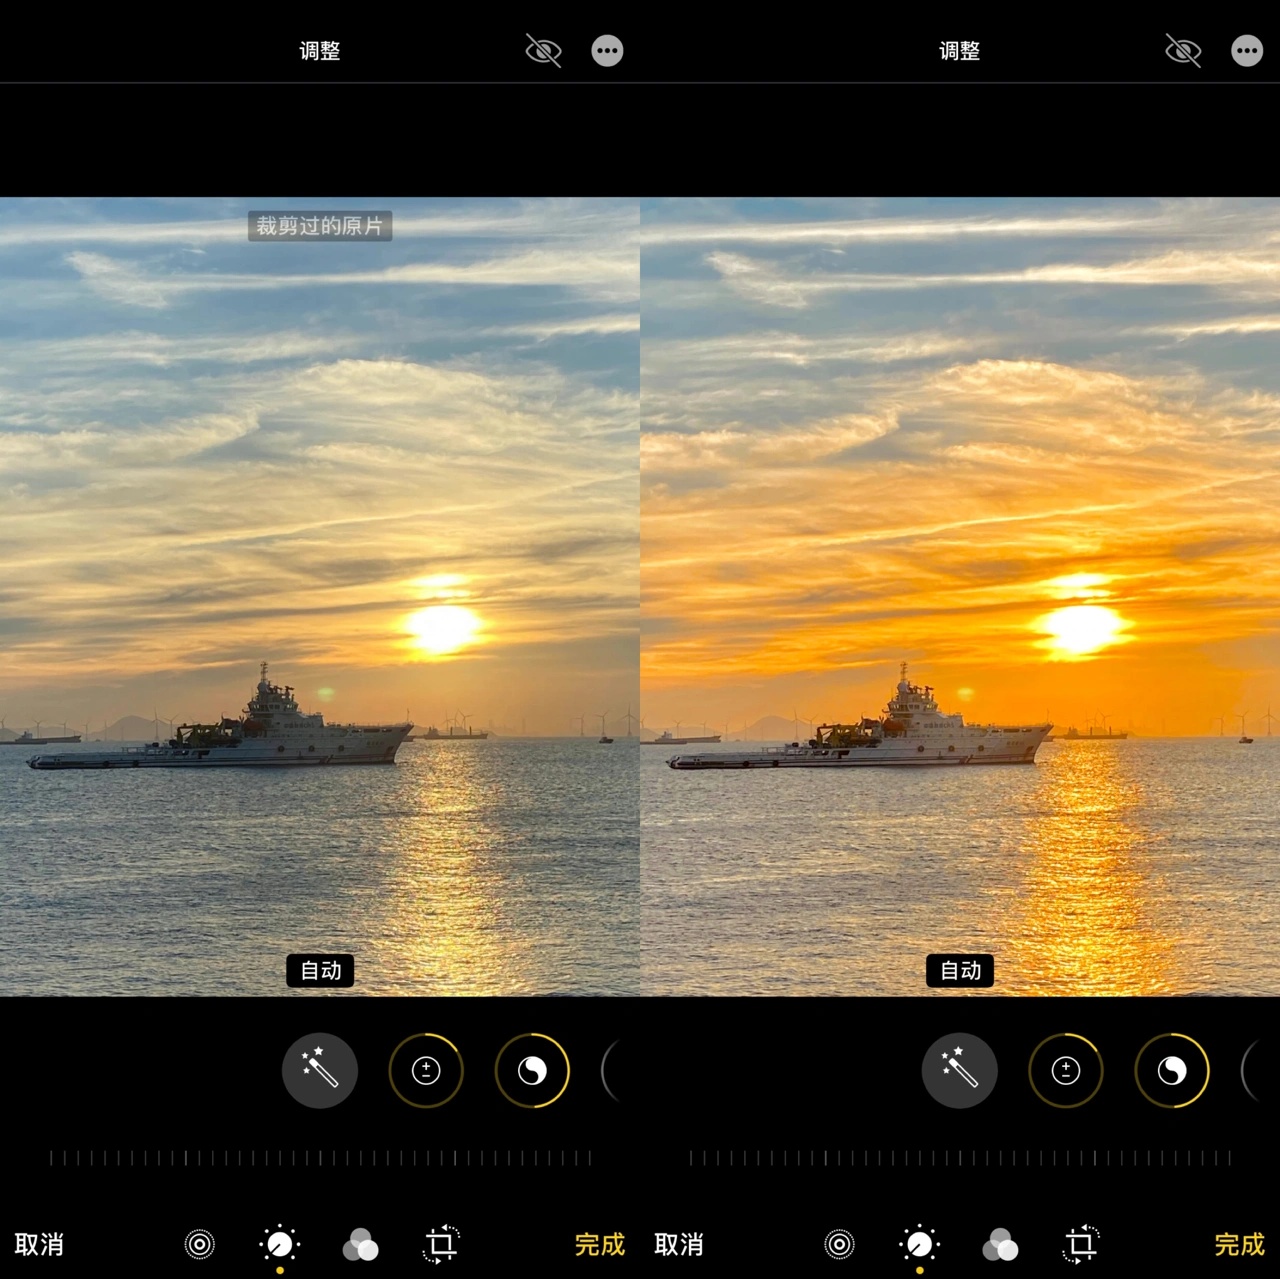1280x1279 pixels.
Task: Tap 完成 to finish editing in right panel
Action: coord(1239,1245)
